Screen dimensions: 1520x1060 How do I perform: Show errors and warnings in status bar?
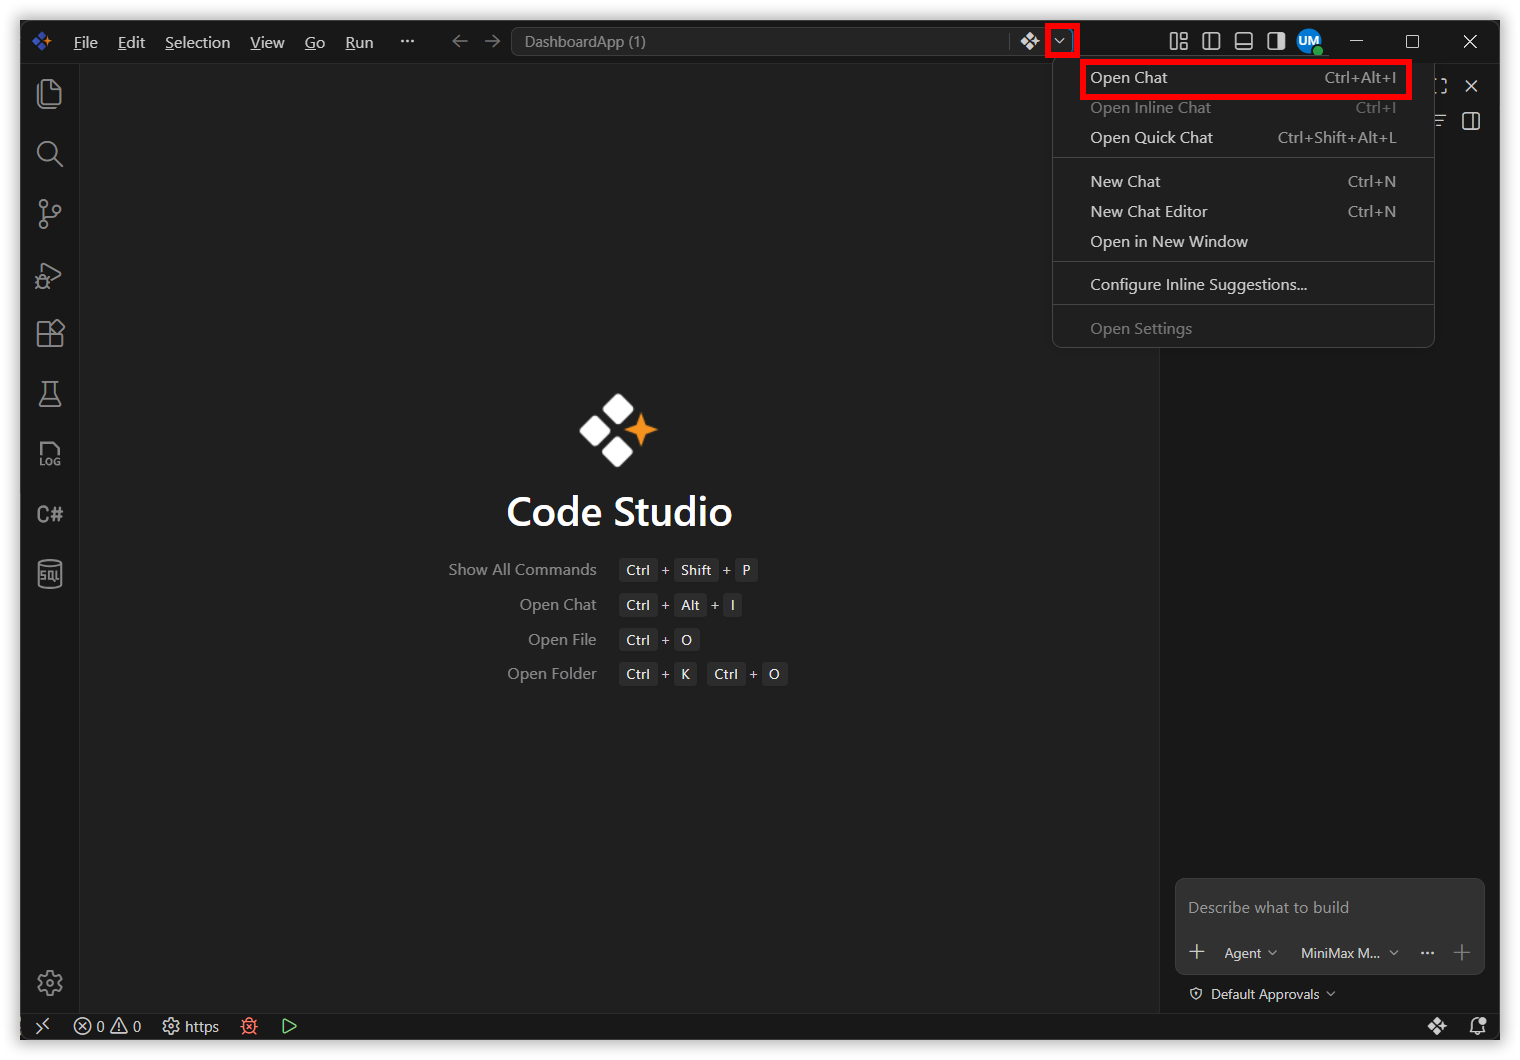click(108, 1026)
